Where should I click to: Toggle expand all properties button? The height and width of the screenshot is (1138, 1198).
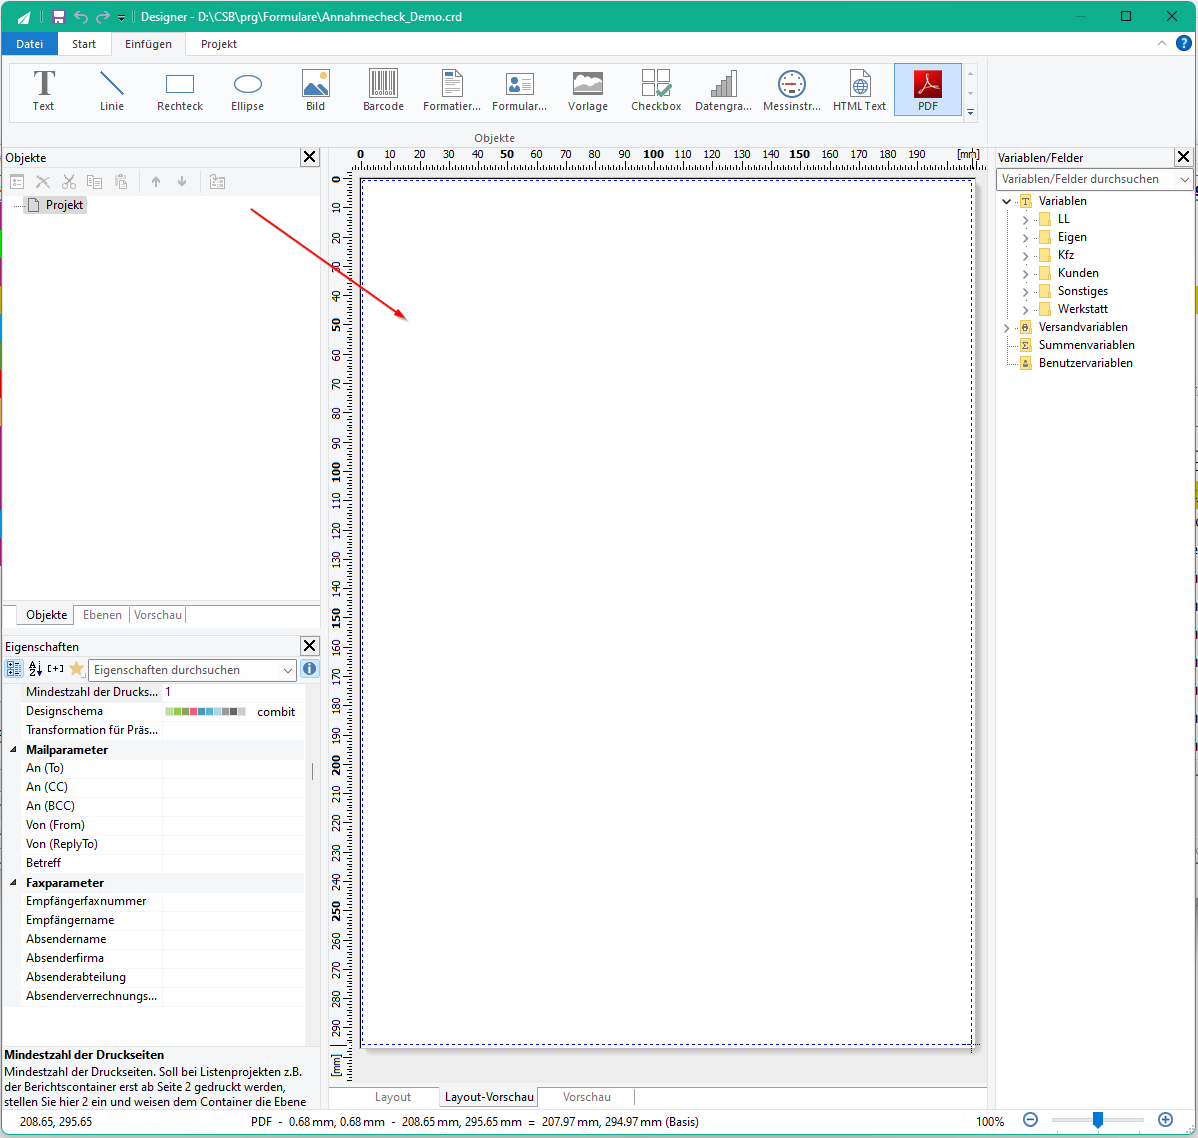(x=56, y=669)
